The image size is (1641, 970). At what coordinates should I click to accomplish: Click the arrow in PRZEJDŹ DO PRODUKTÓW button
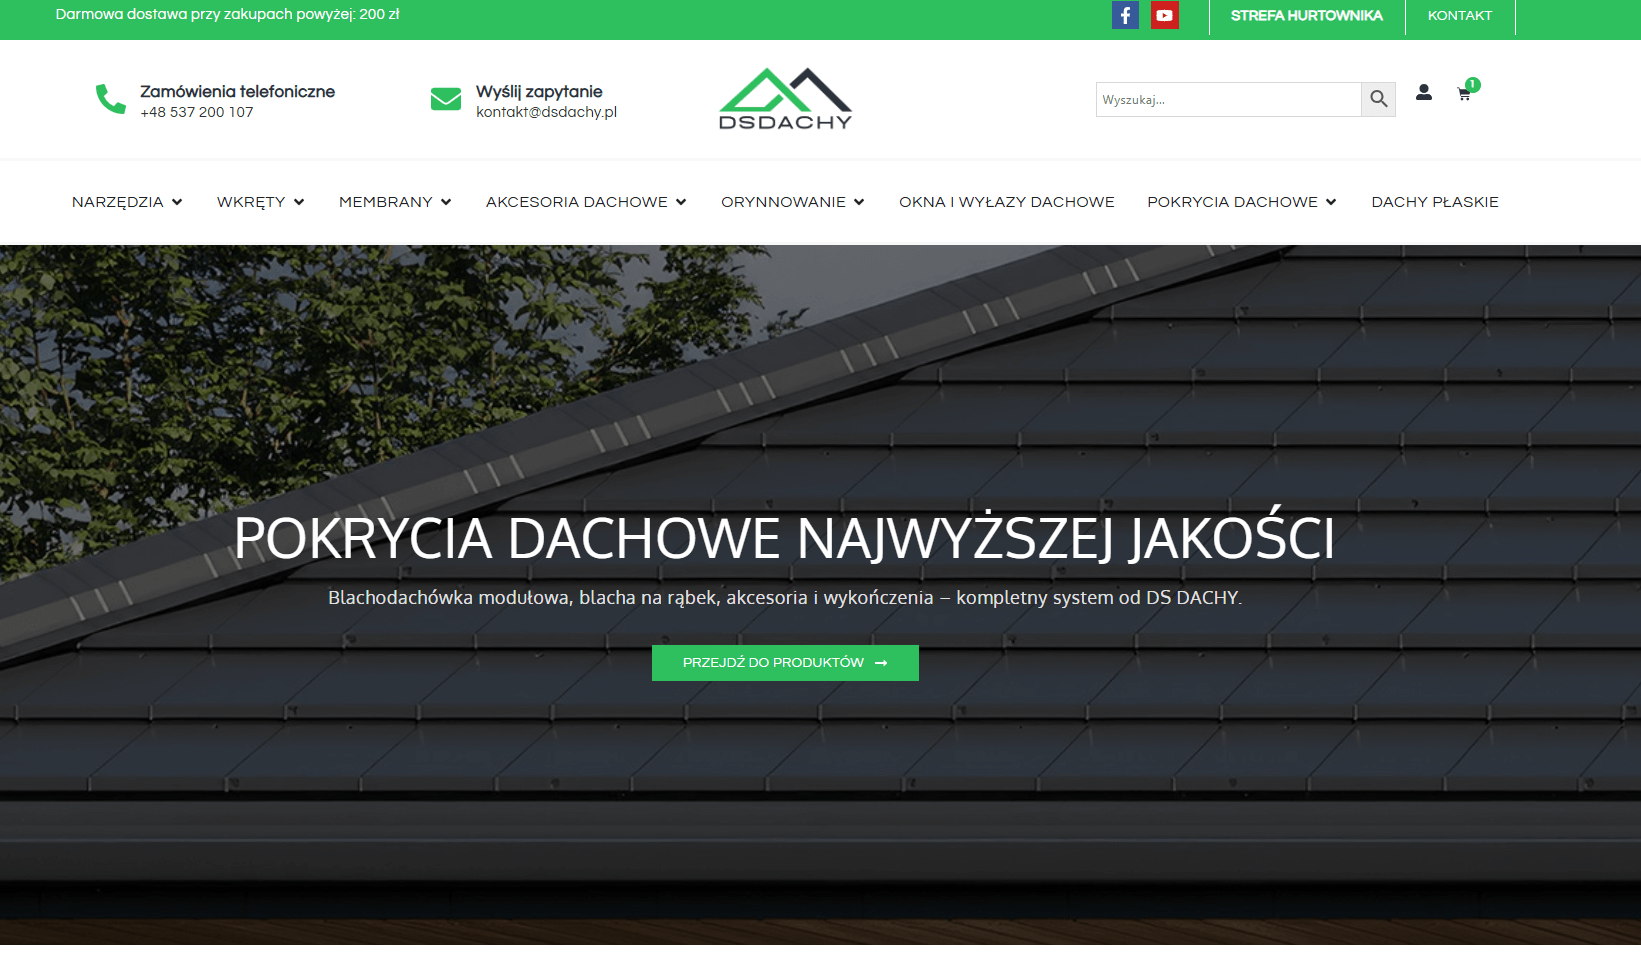pos(880,662)
